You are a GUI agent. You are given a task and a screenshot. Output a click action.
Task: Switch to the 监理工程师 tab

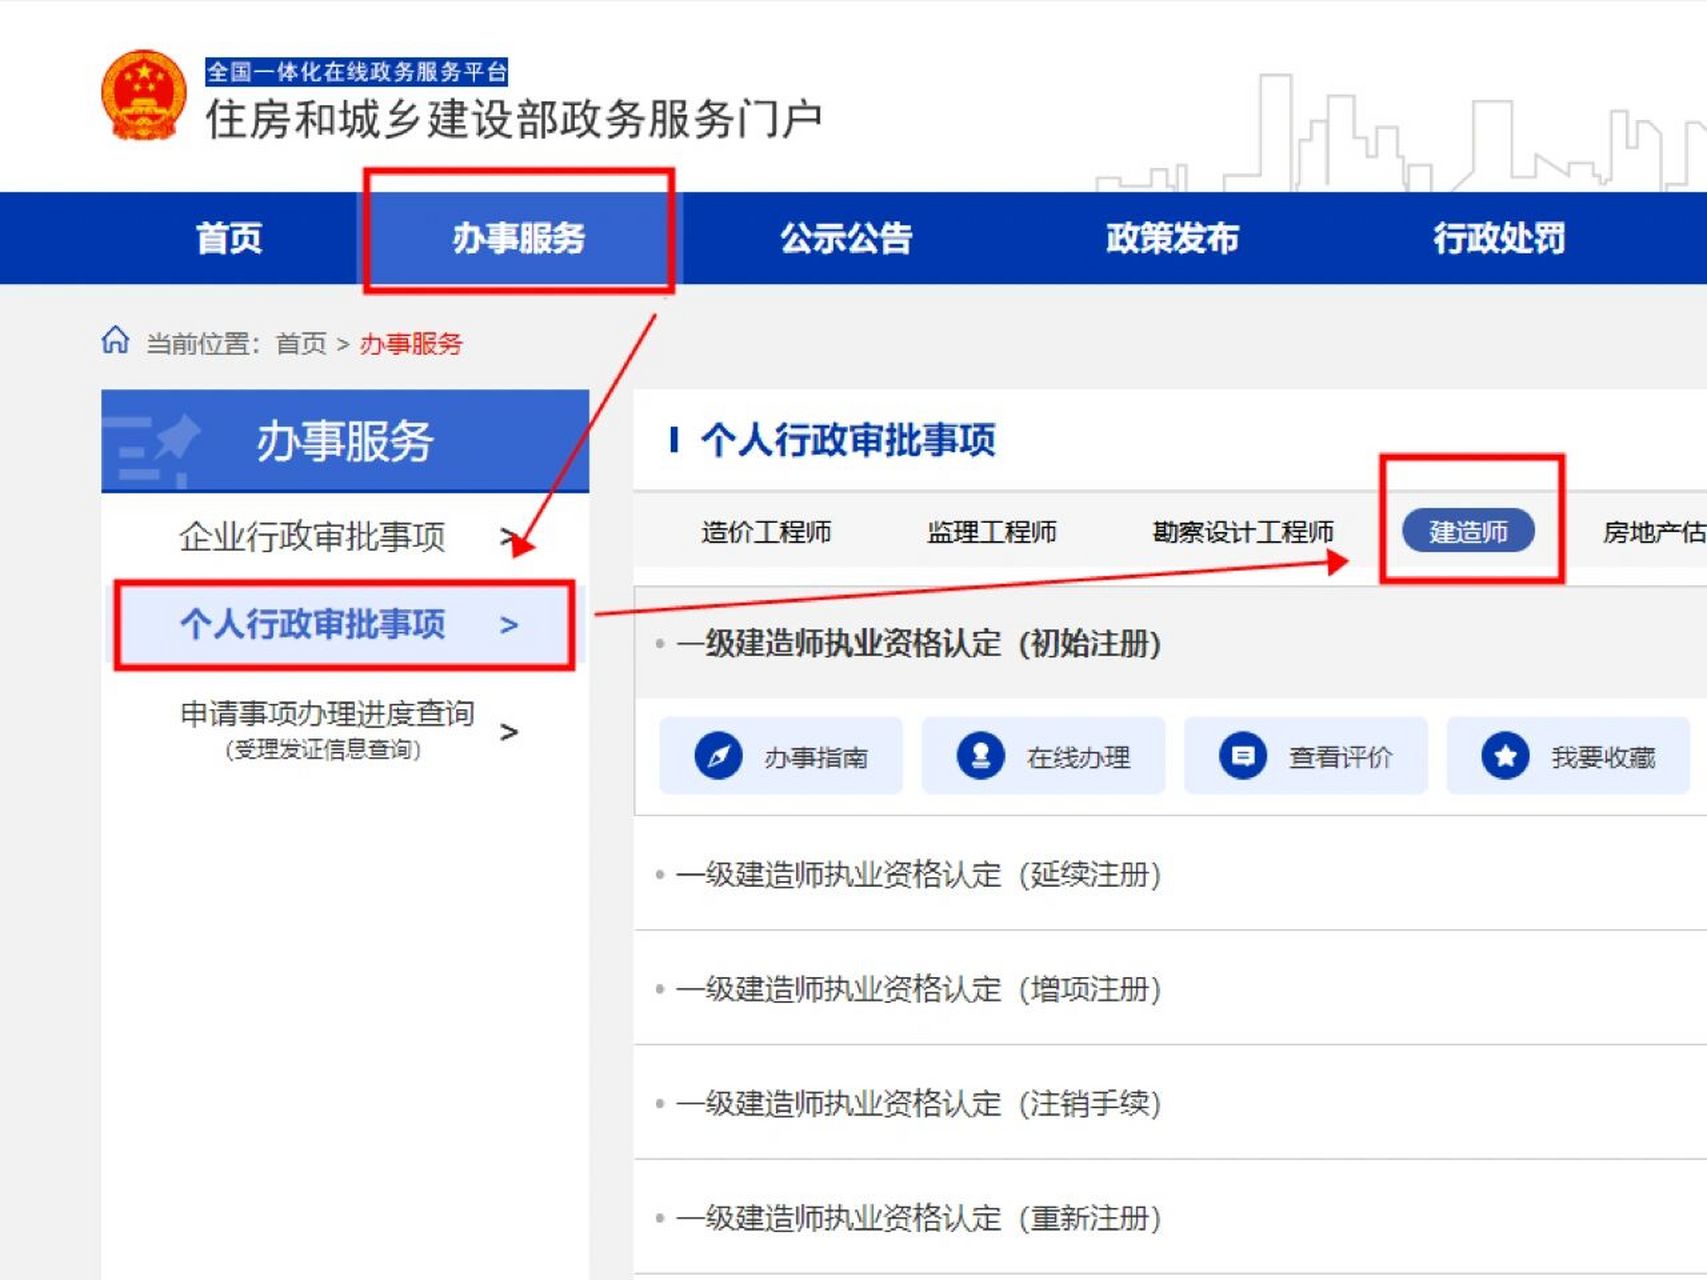coord(991,532)
